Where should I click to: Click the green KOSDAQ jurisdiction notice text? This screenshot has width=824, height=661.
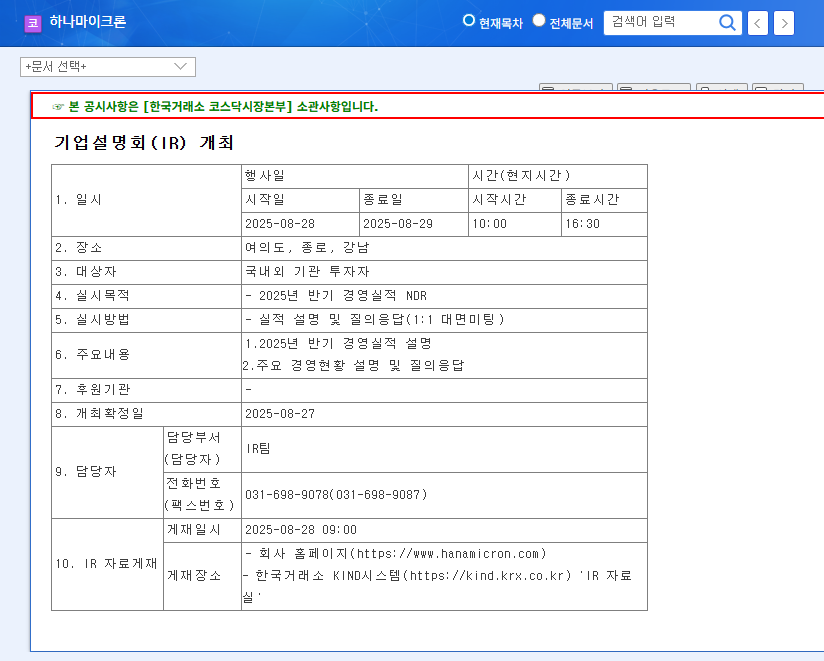223,107
